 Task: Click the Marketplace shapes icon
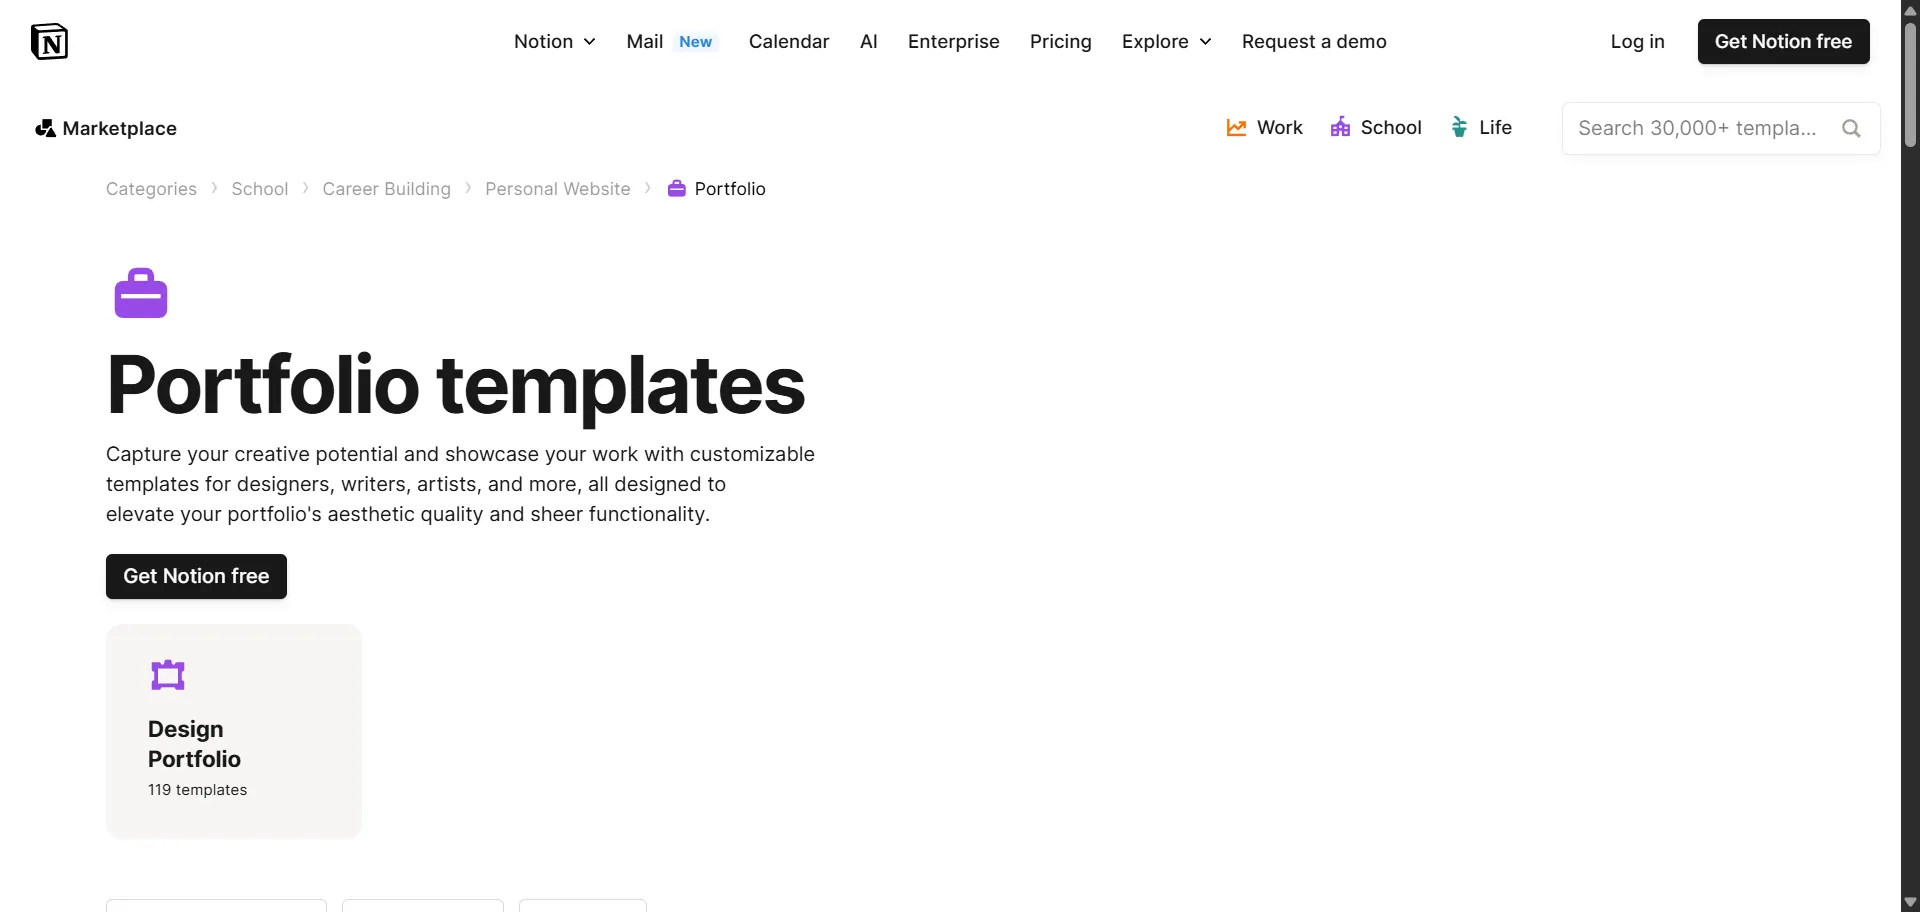click(x=45, y=128)
